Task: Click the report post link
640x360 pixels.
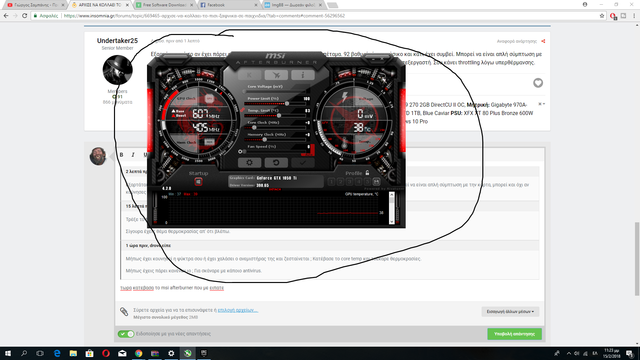Action: click(516, 41)
